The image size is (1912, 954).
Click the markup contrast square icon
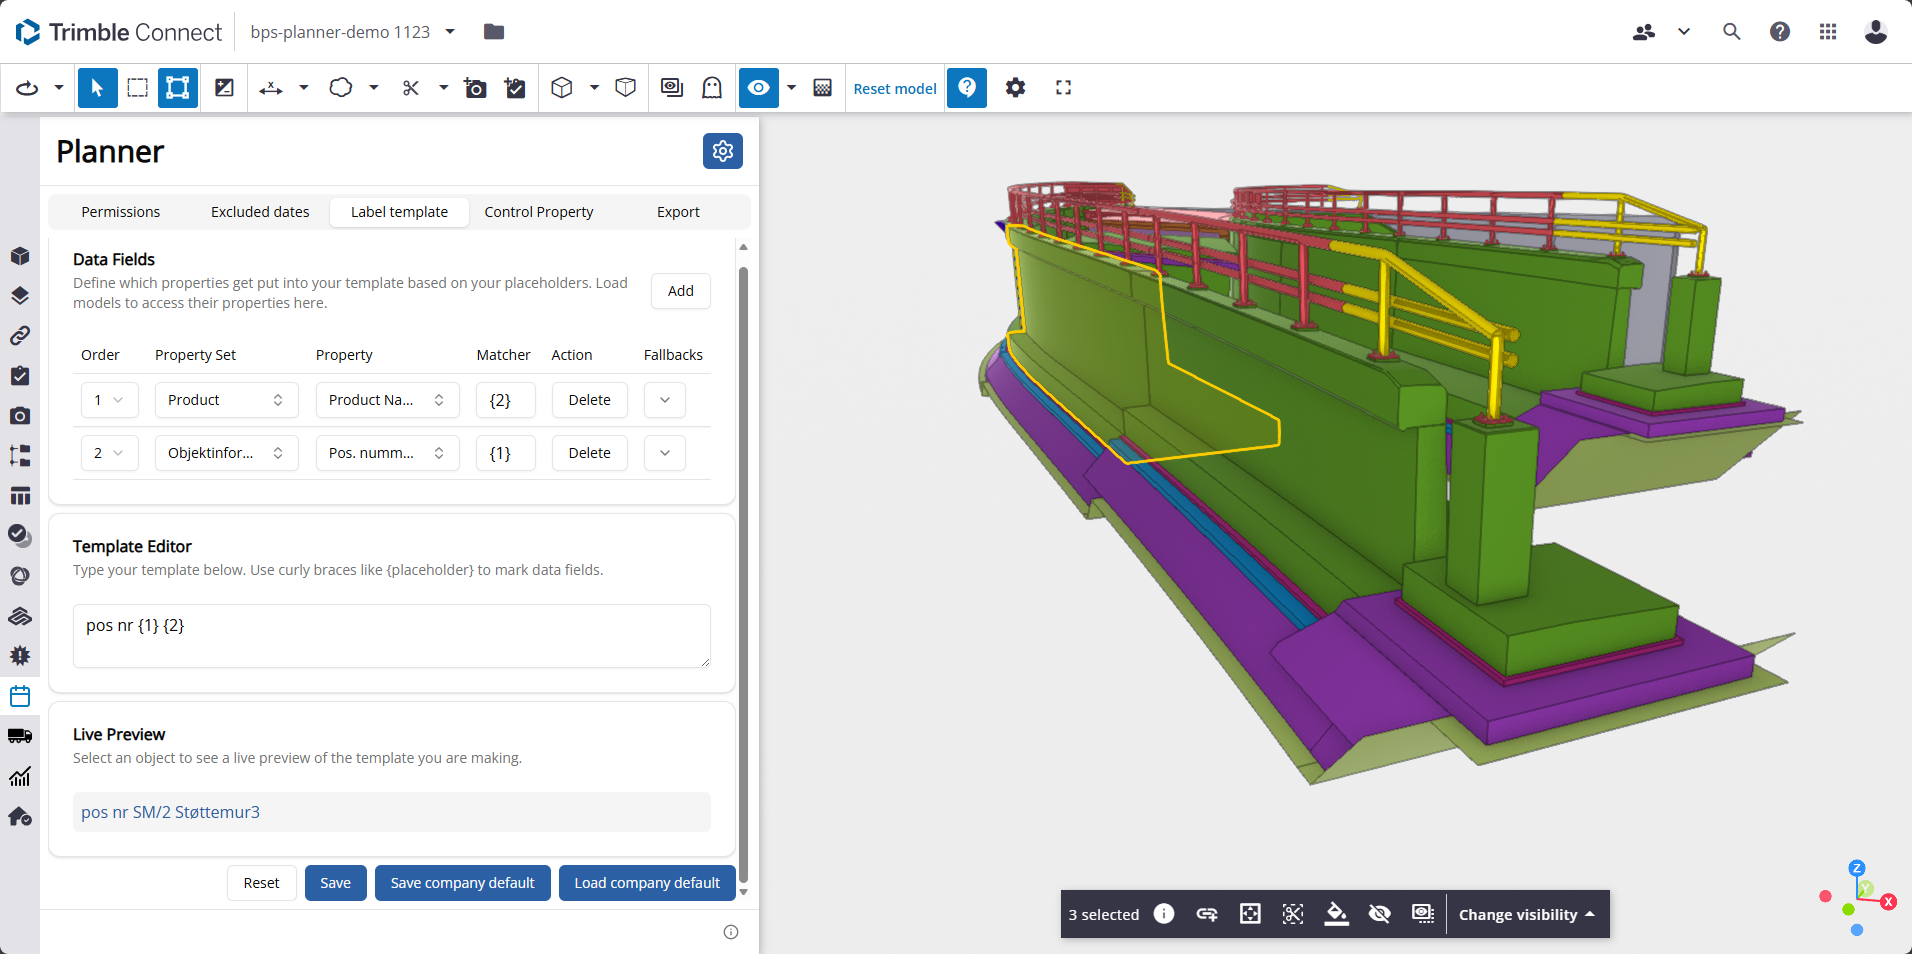[x=225, y=88]
